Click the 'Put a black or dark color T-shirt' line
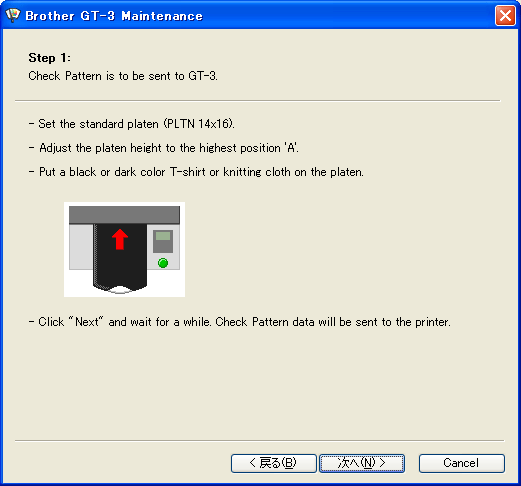The image size is (521, 486). tap(196, 172)
